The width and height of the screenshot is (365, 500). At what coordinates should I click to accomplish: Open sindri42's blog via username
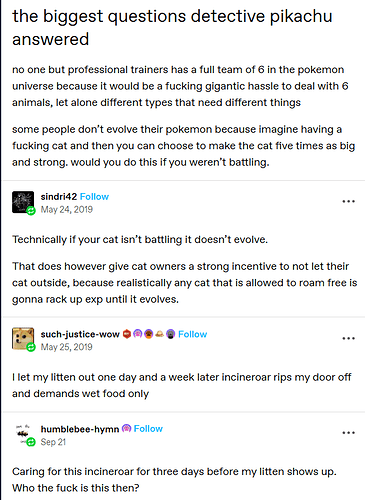click(x=59, y=197)
